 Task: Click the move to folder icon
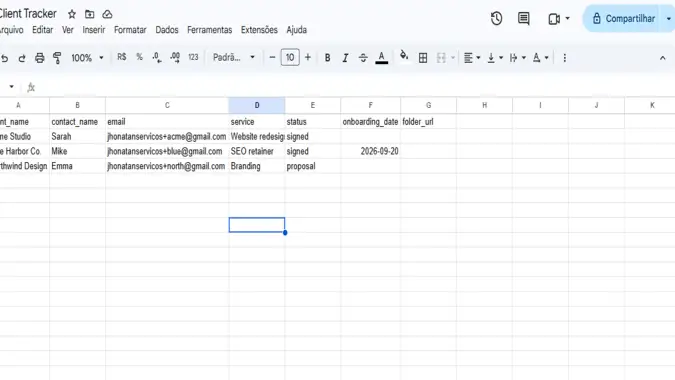point(90,14)
